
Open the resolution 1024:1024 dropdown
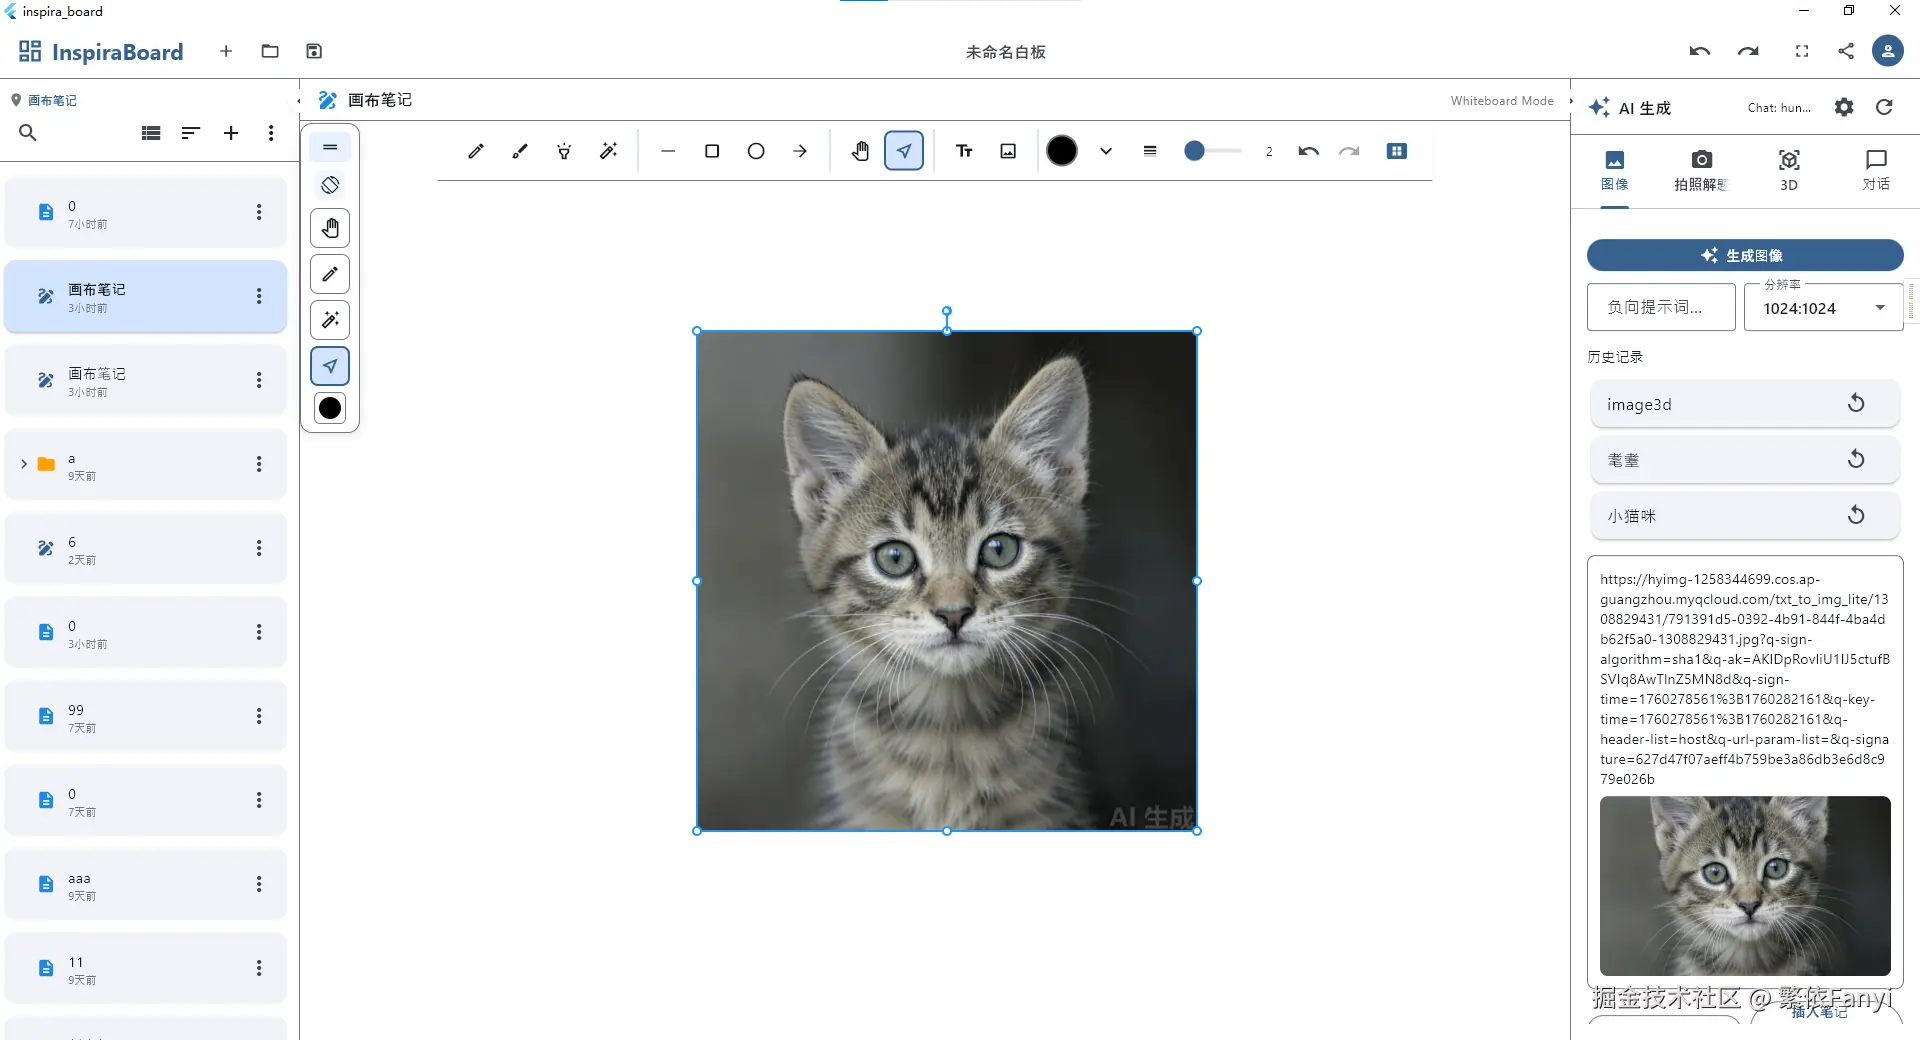tap(1823, 308)
